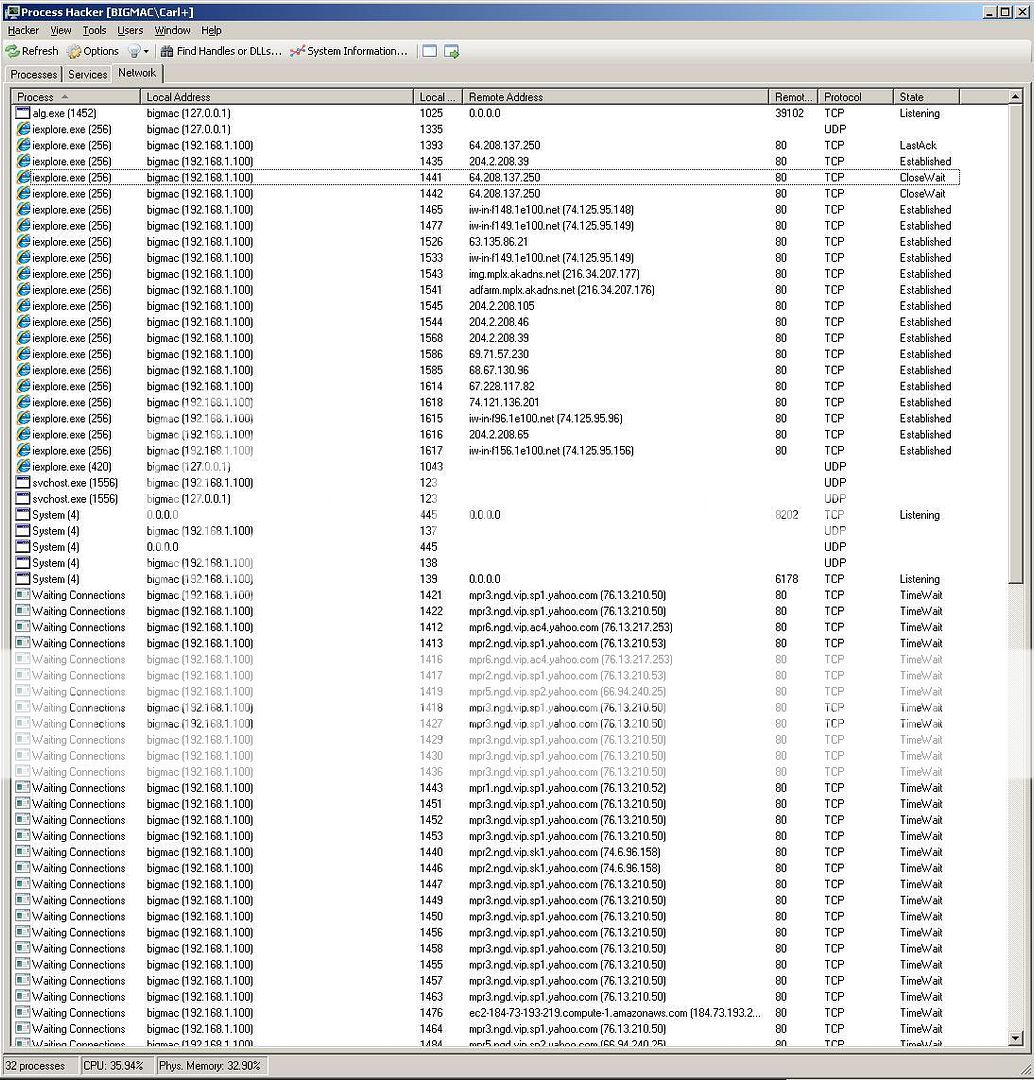Screen dimensions: 1034x1080
Task: Sort by the Protocol column header
Action: click(856, 97)
